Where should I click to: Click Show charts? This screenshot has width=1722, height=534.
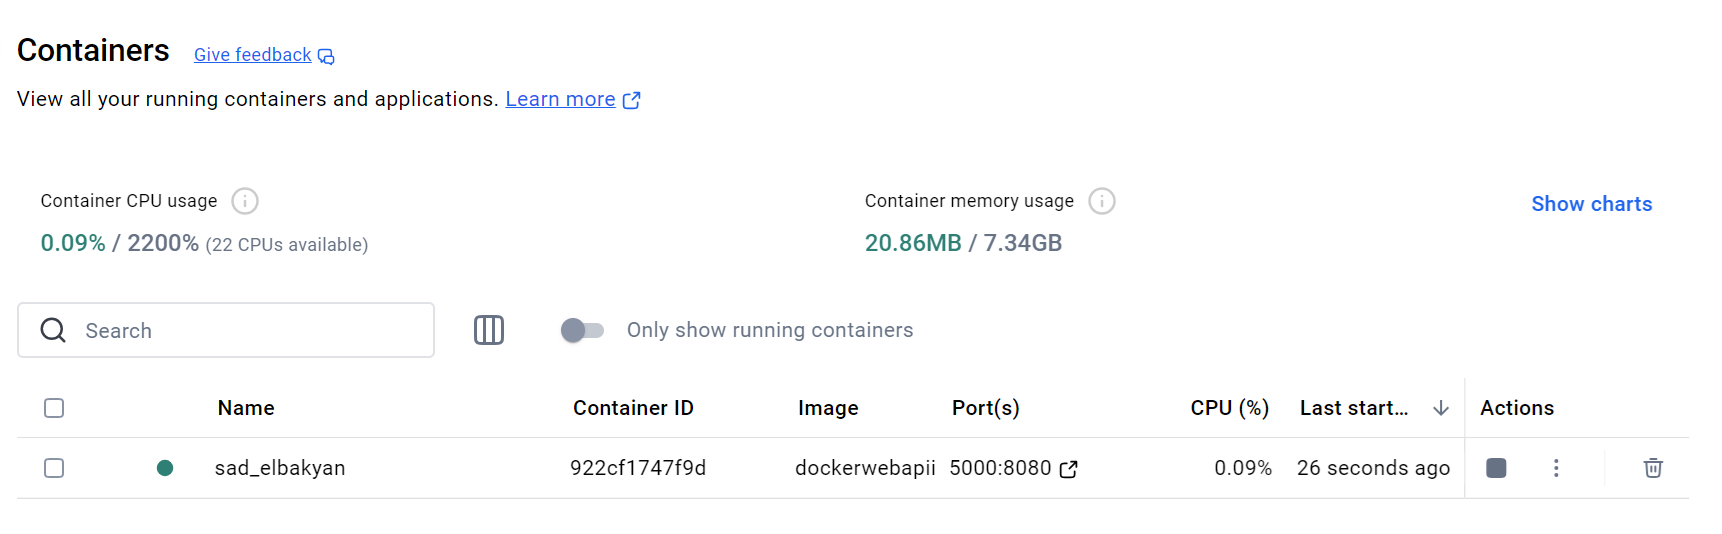1591,204
